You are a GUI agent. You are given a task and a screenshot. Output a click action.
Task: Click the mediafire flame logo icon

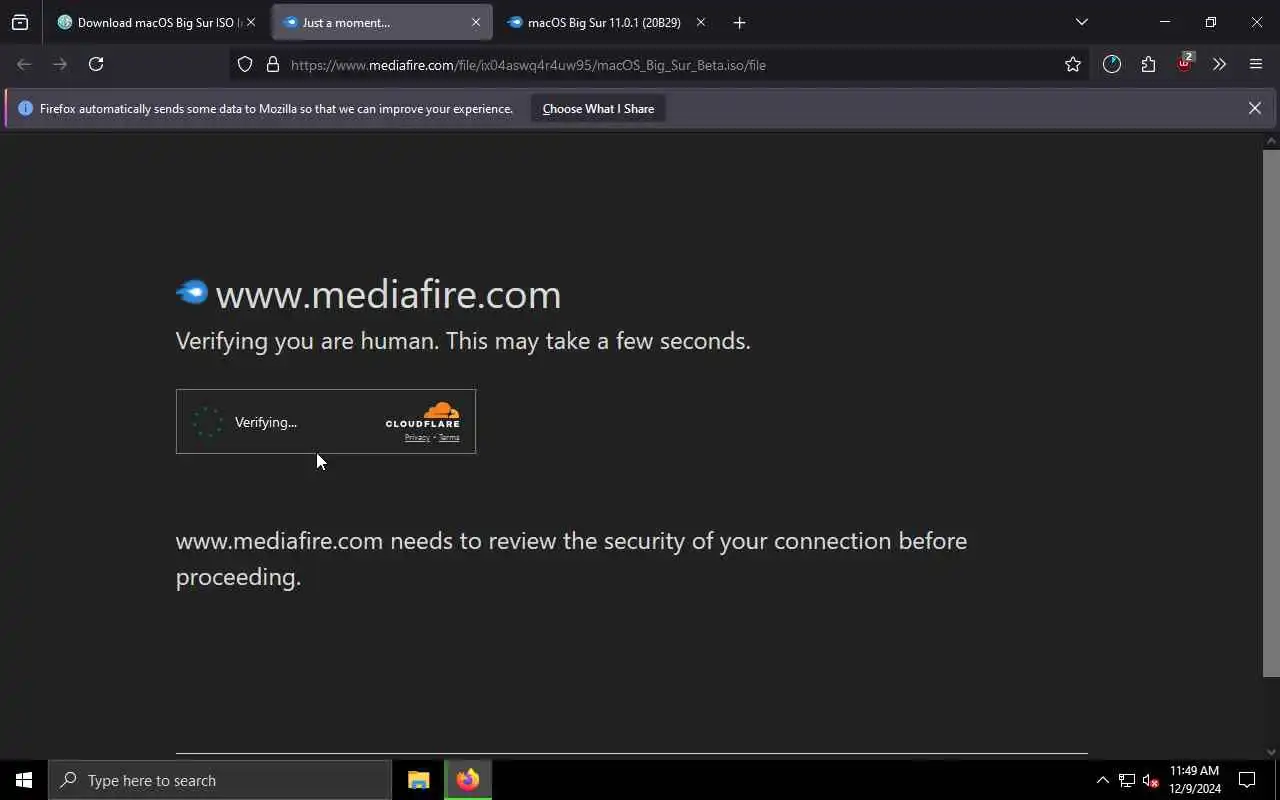tap(192, 292)
